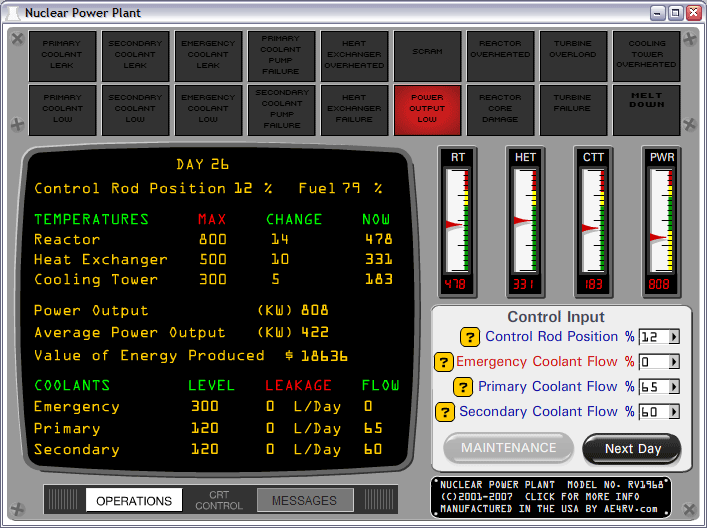Select the Turbine Failure indicator
Screen dimensions: 707x528
pyautogui.click(x=574, y=110)
